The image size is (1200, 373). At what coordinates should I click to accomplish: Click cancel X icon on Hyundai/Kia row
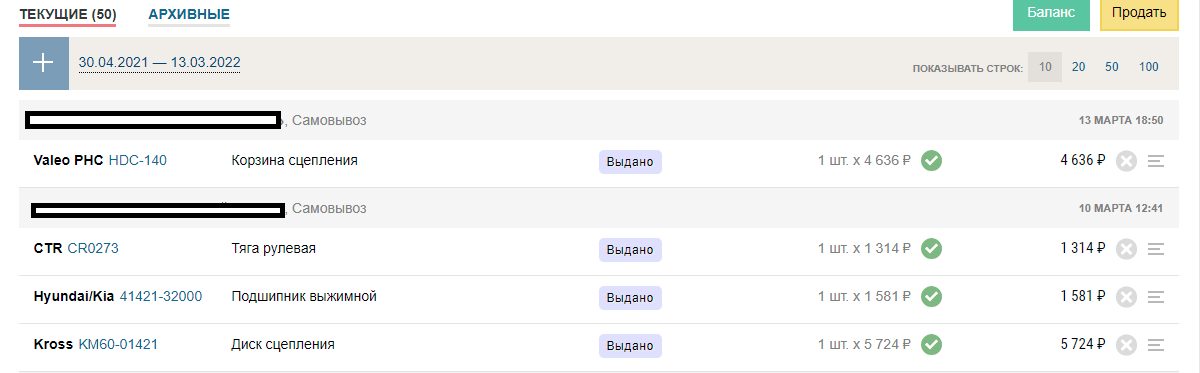coord(1127,297)
